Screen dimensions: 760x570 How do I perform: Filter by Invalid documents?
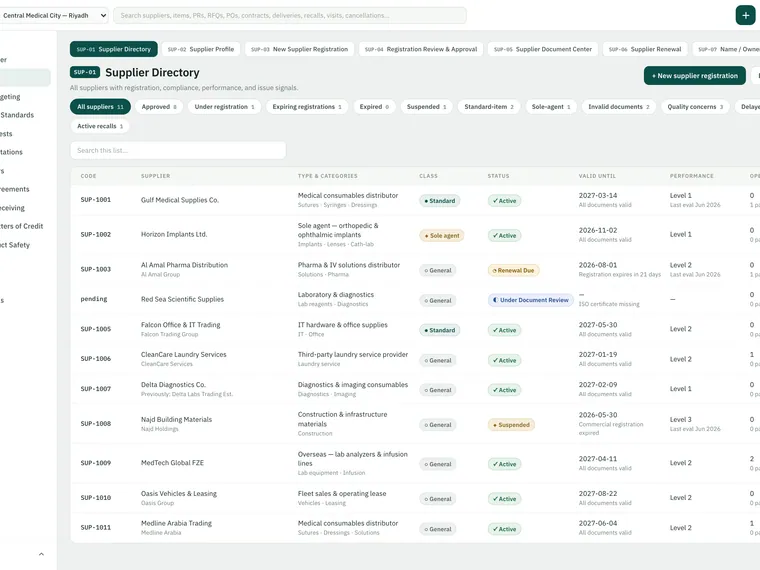[x=619, y=107]
